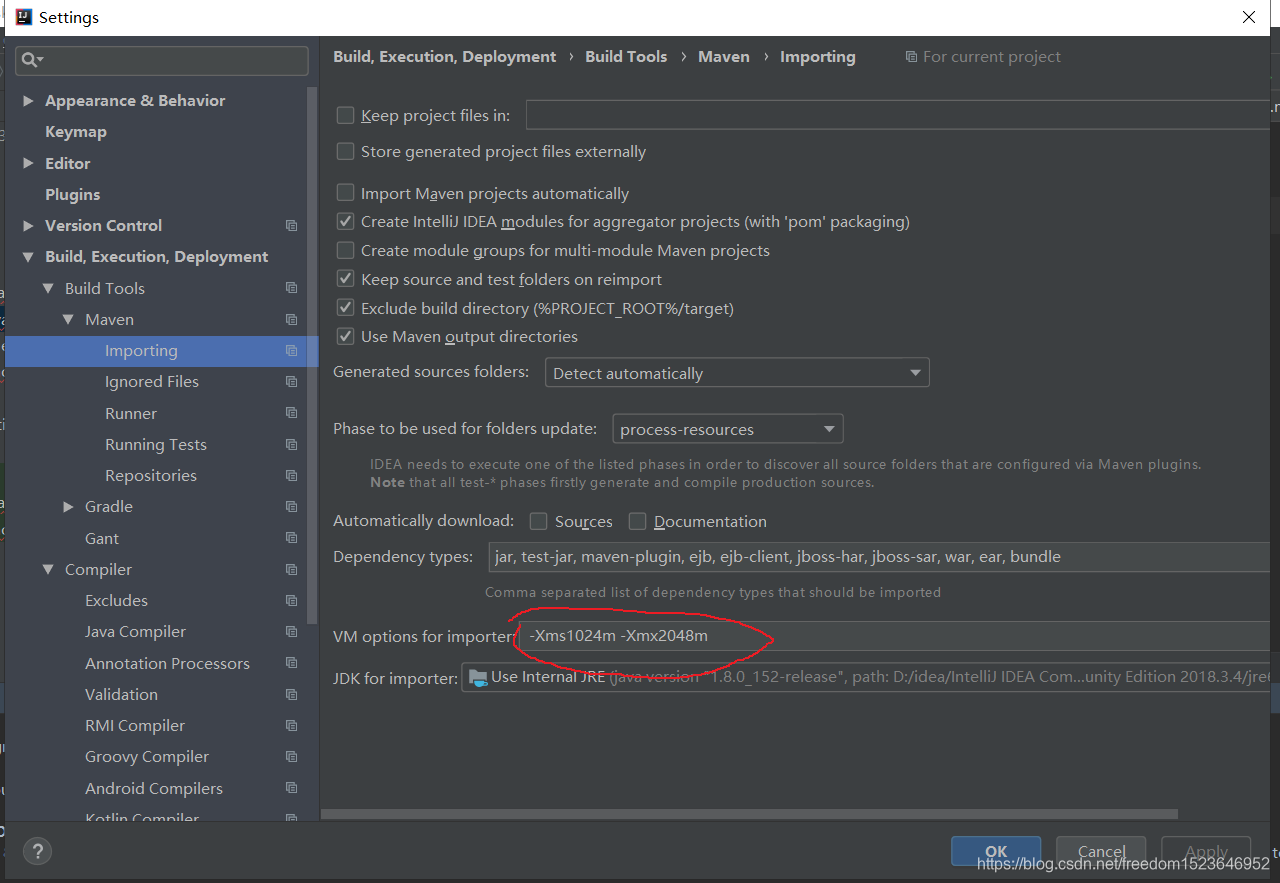Open the Runner settings page
Viewport: 1280px width, 883px height.
[x=131, y=413]
